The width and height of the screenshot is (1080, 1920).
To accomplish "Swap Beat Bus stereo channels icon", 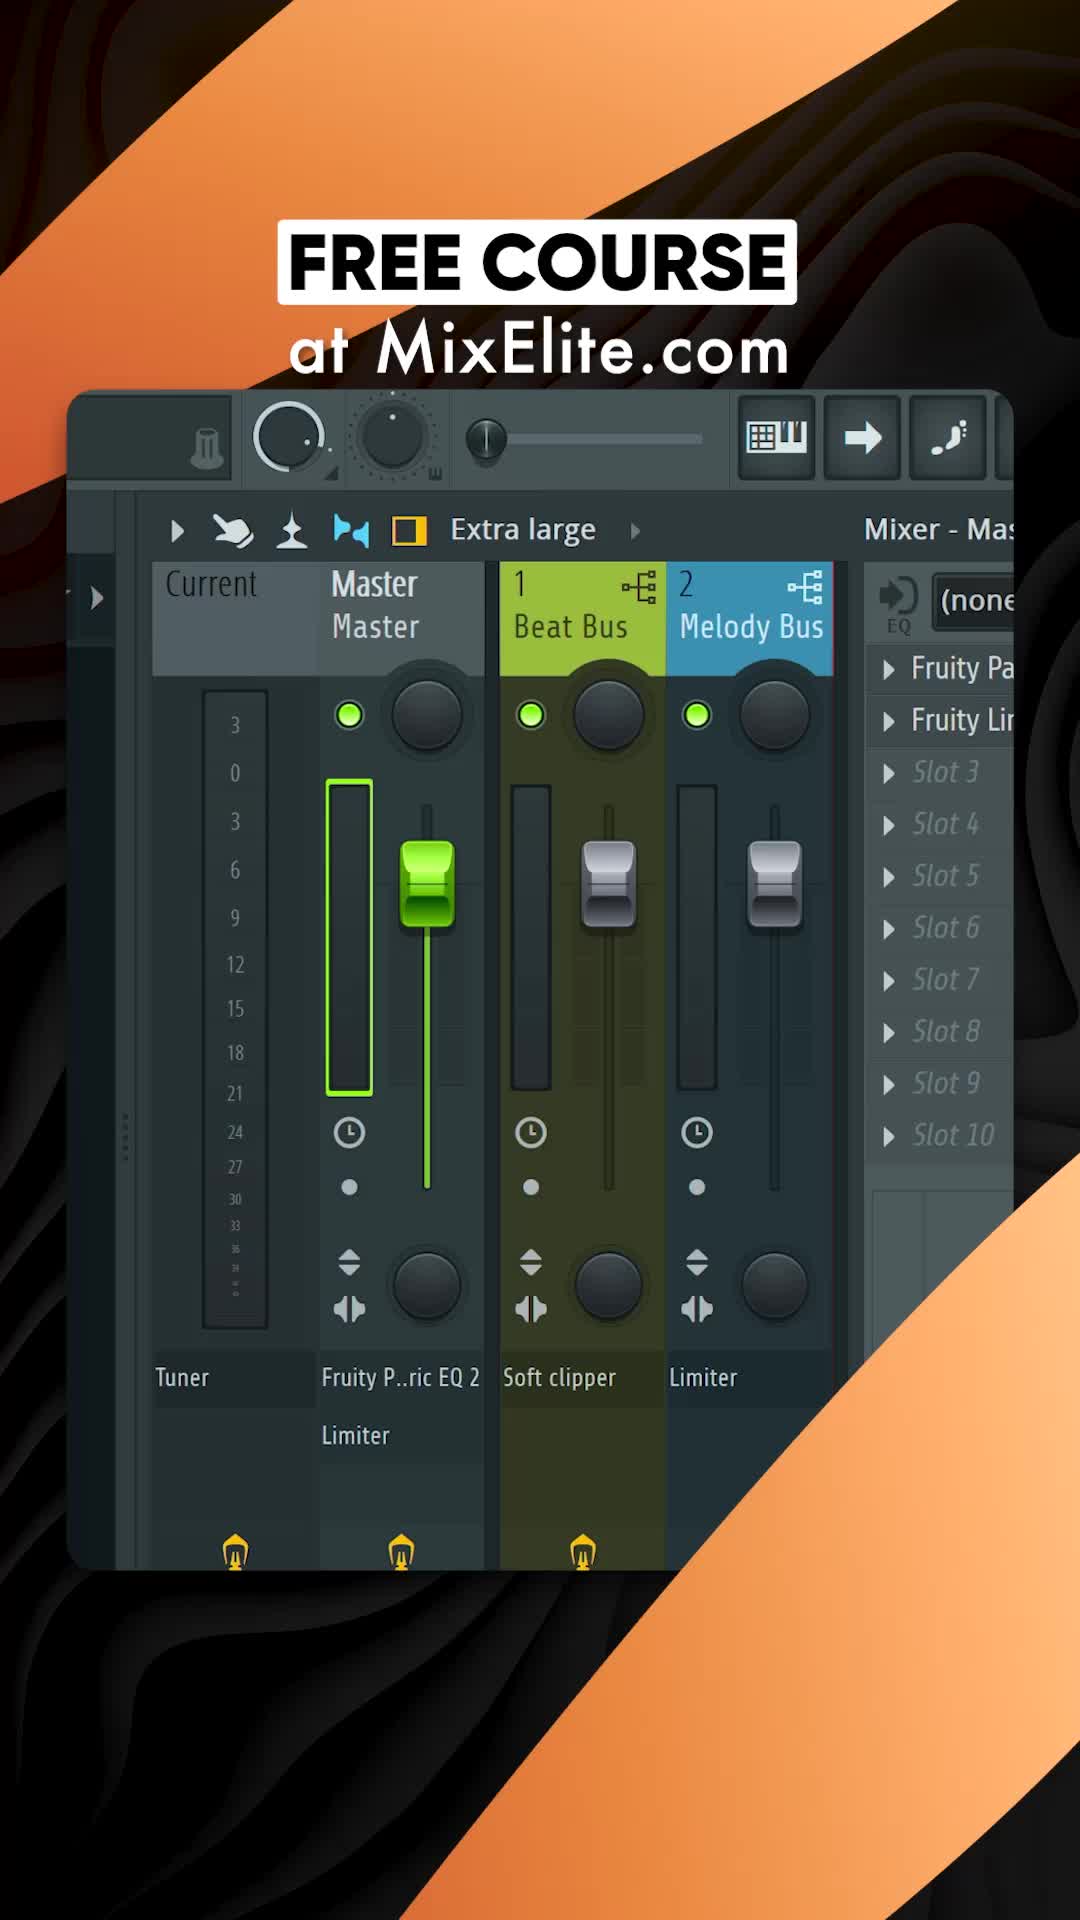I will [531, 1309].
